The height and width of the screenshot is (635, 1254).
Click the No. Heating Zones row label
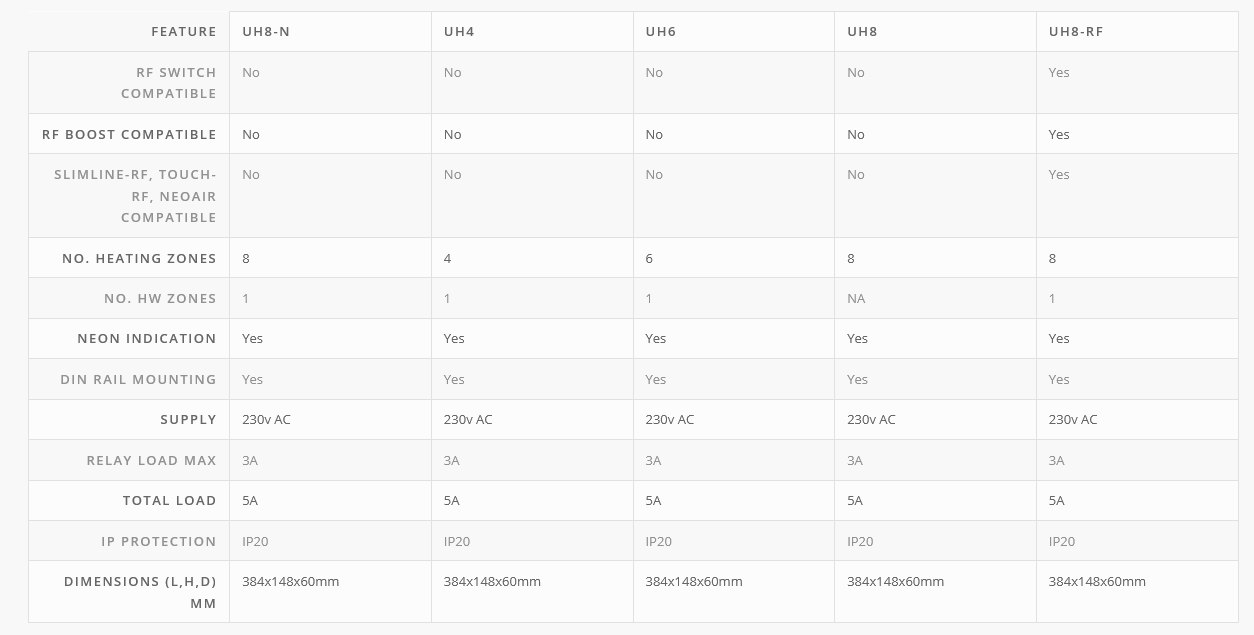pos(139,258)
